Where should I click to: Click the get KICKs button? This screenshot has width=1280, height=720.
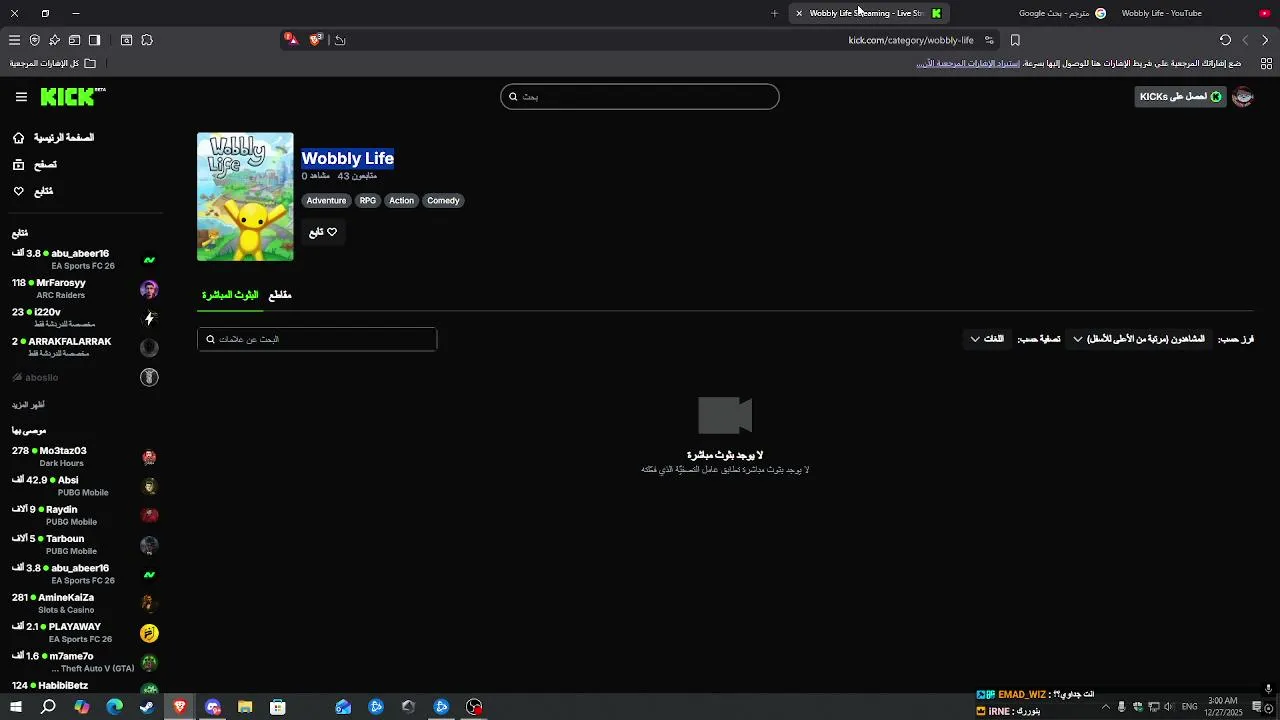coord(1181,97)
